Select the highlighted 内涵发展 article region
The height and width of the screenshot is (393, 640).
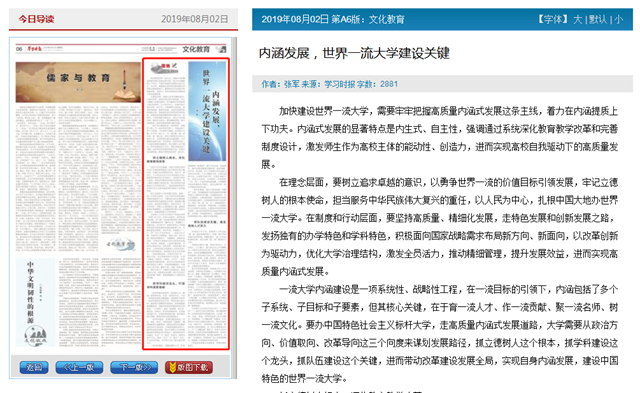coord(186,204)
